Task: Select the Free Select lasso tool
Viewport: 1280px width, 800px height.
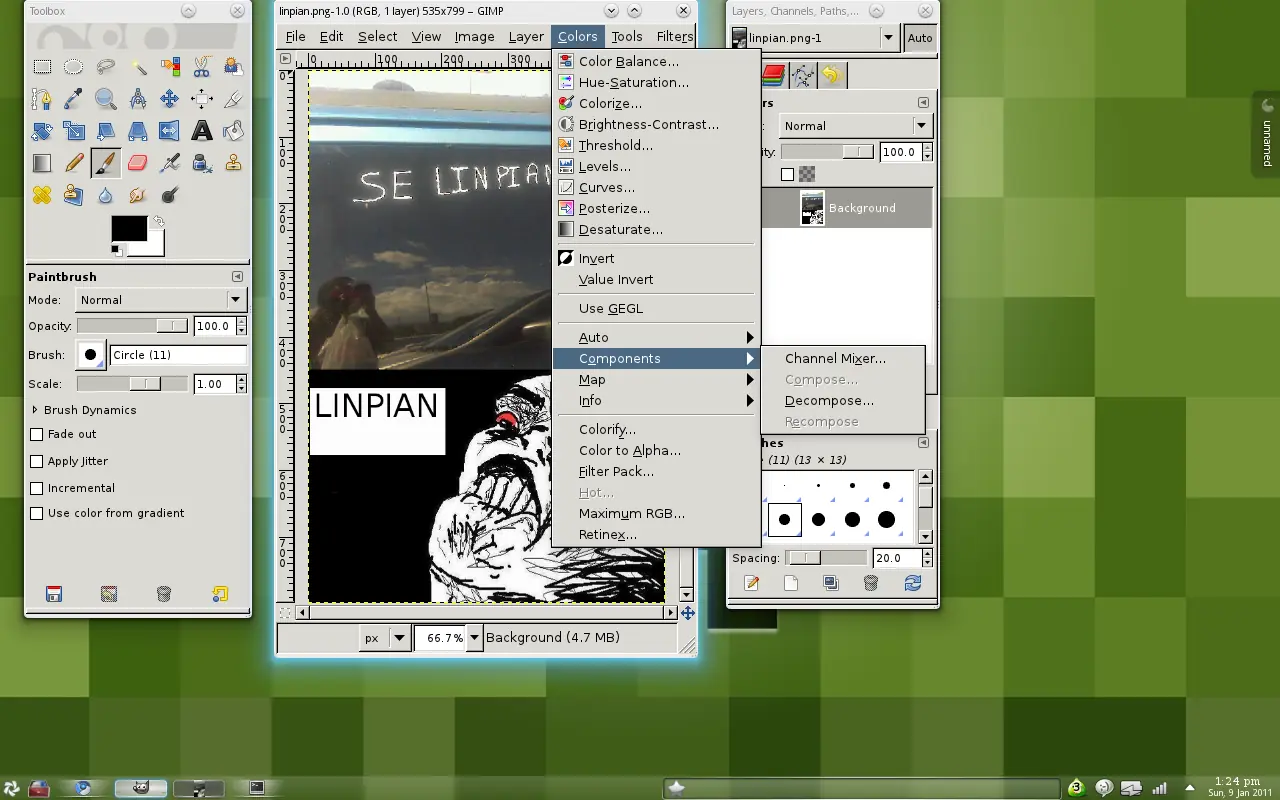Action: click(x=106, y=67)
